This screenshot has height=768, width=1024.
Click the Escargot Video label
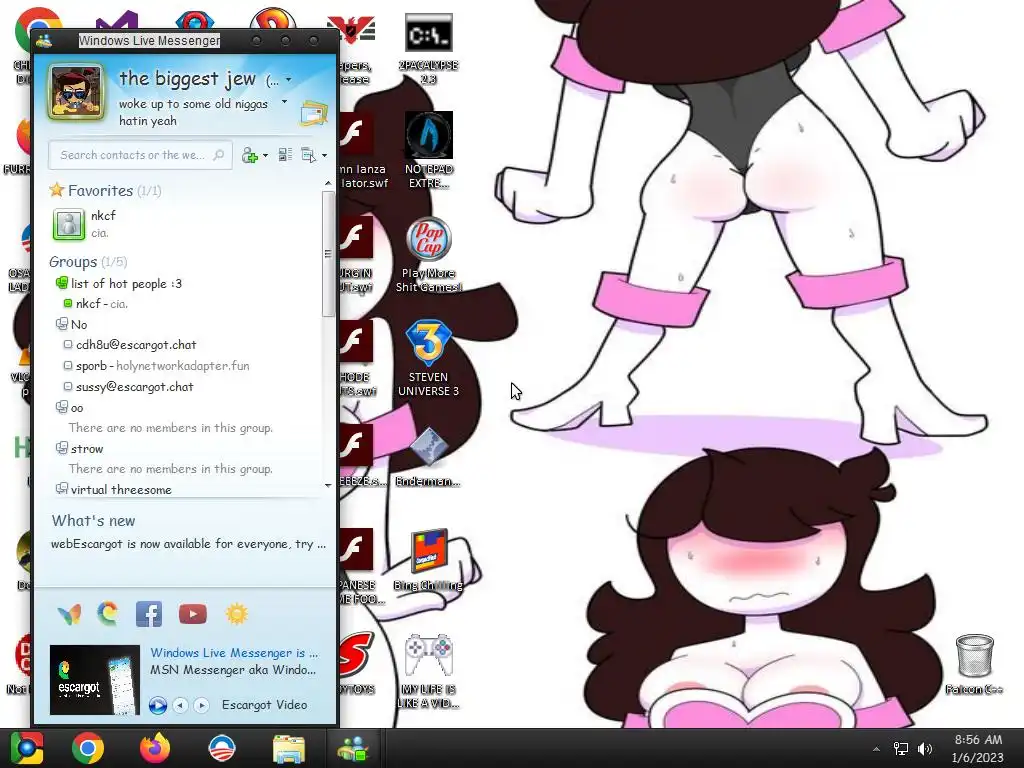click(x=264, y=705)
